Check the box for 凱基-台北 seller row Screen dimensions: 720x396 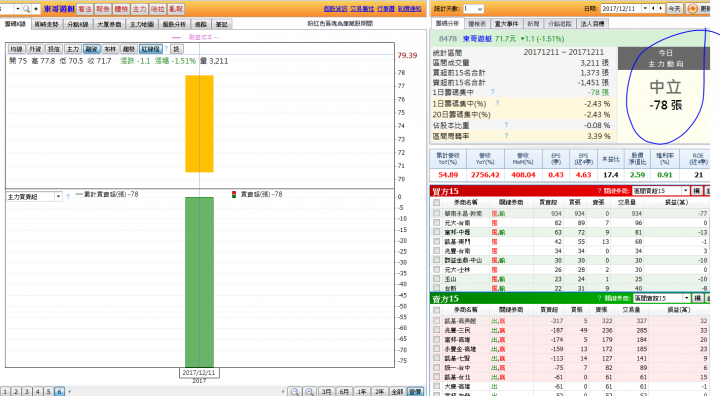point(436,377)
